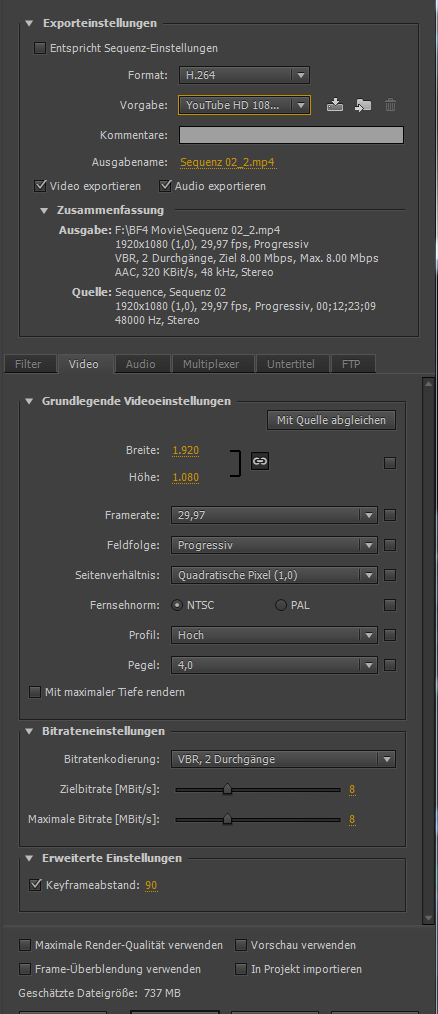Open the Vorgabe YouTube HD preset dropdown
Viewport: 438px width, 1014px height.
(x=244, y=105)
